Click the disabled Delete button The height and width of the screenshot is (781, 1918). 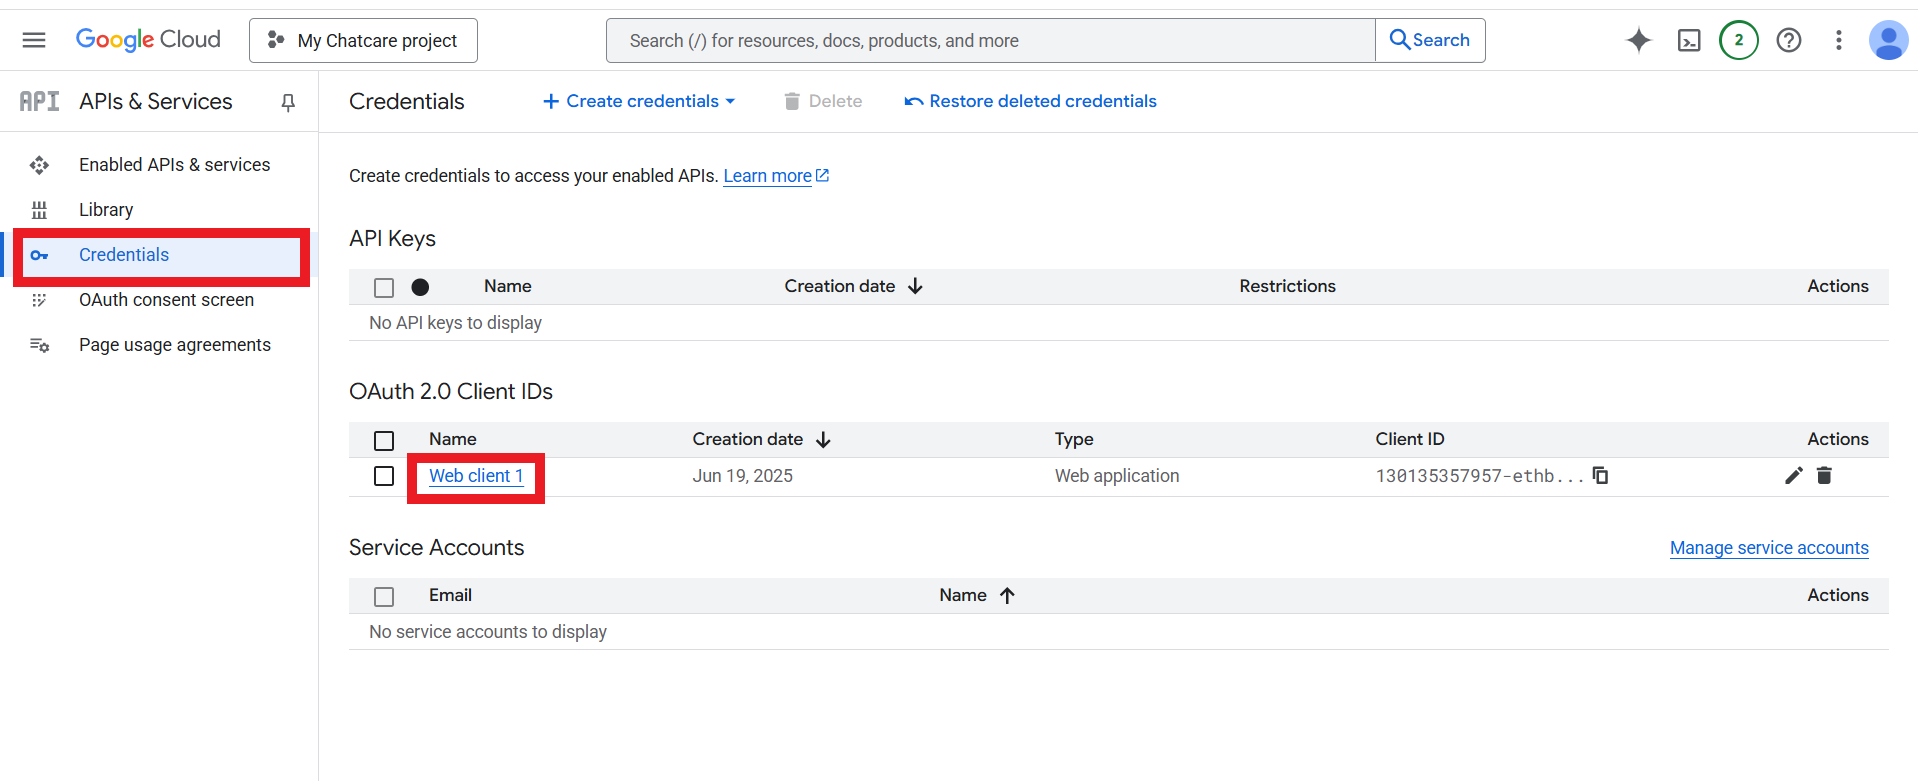click(x=822, y=101)
